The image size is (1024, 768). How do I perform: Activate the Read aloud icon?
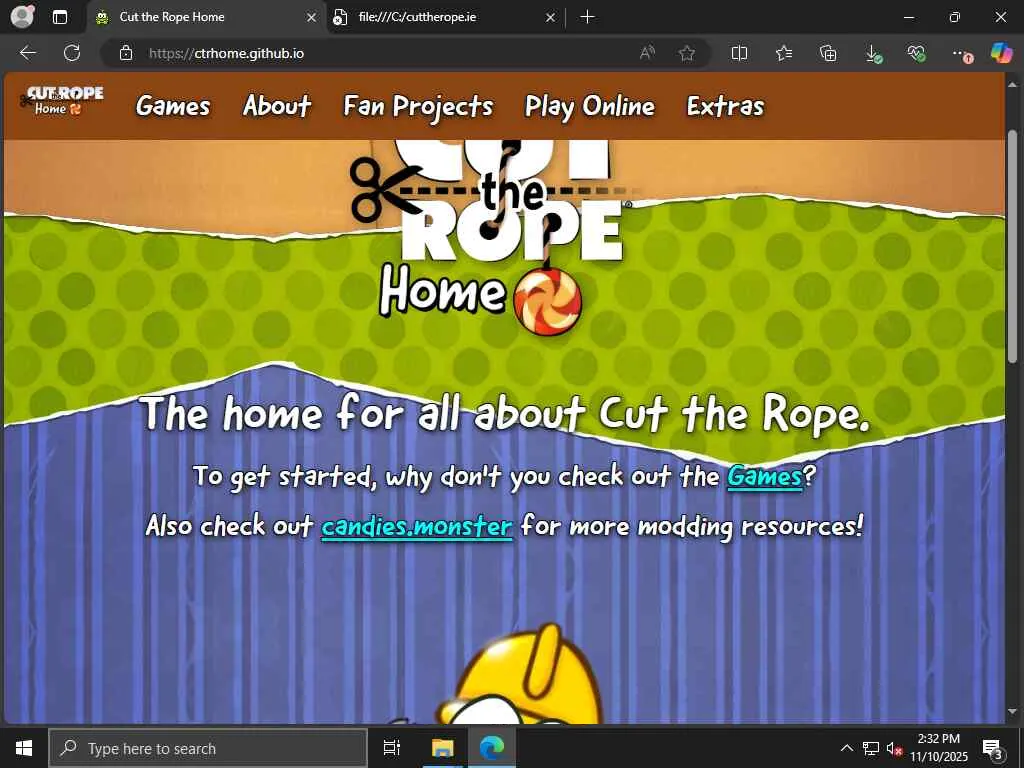(x=647, y=53)
